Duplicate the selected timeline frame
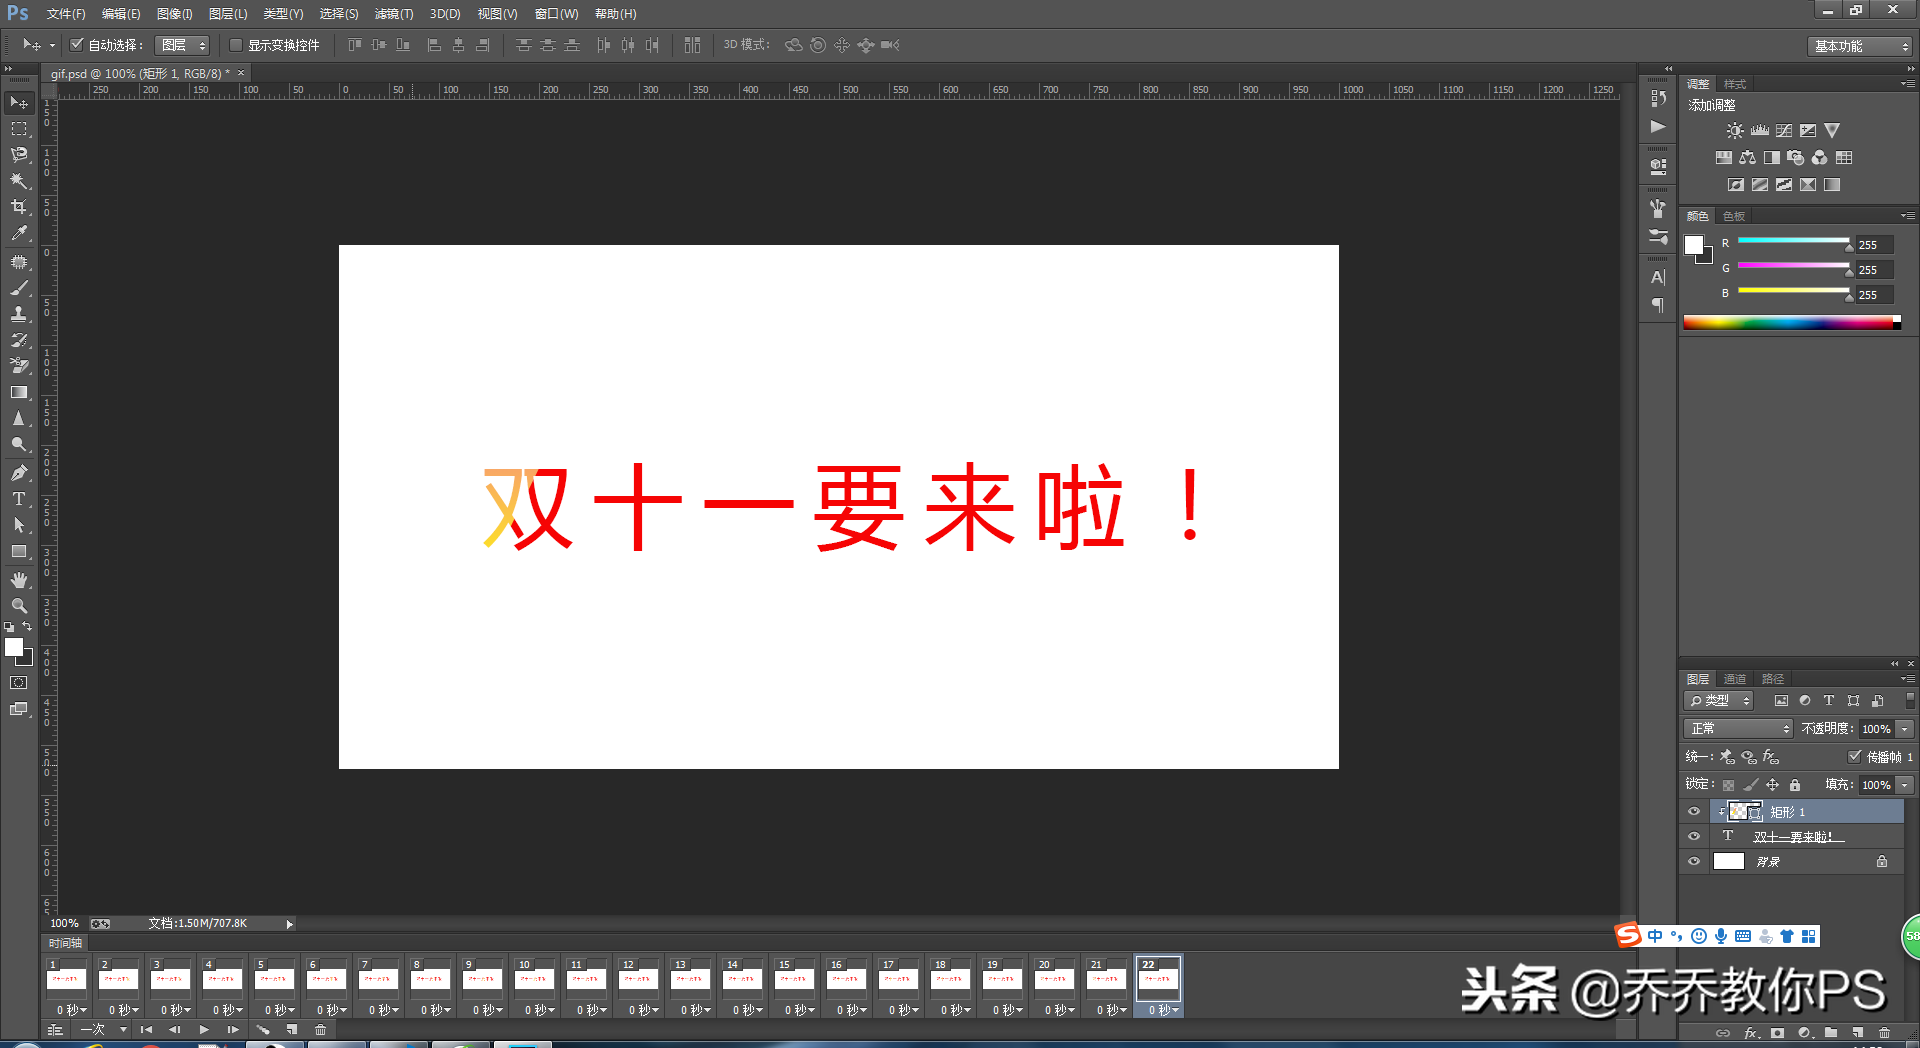The width and height of the screenshot is (1920, 1048). point(292,1030)
